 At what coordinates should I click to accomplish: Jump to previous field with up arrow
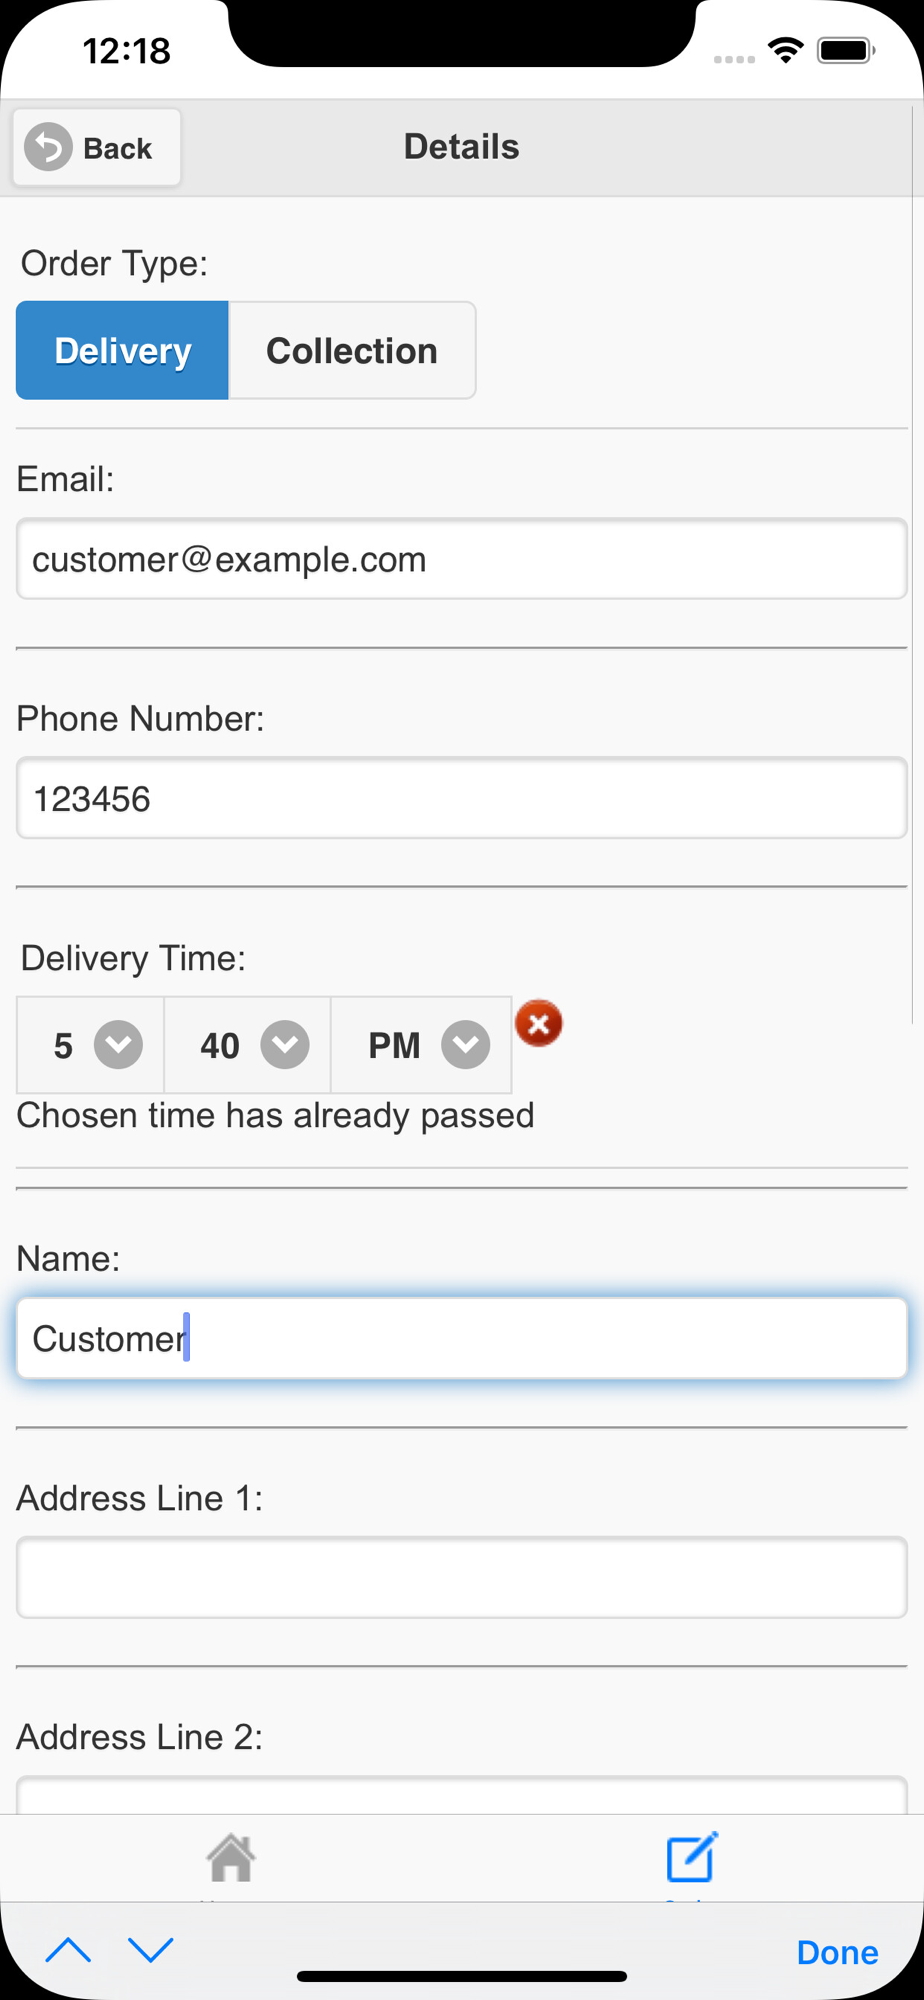(x=69, y=1950)
